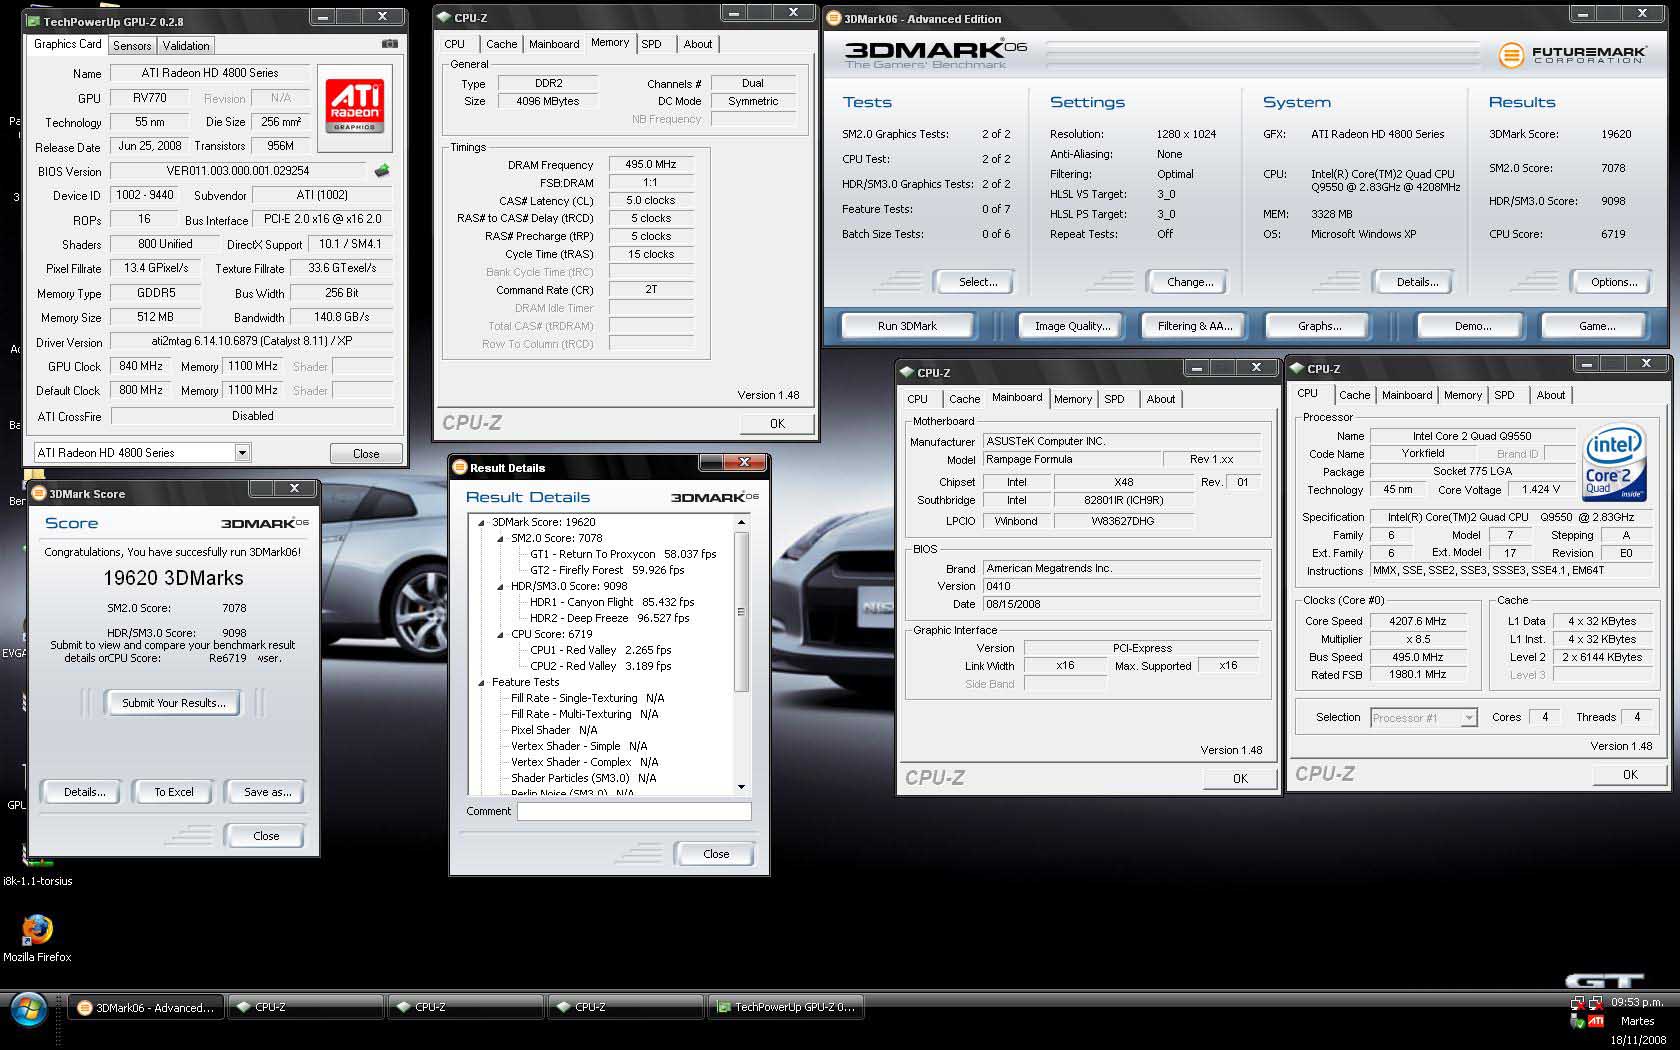1680x1050 pixels.
Task: Switch to SPD tab in CPU-Z Memory window
Action: coord(651,44)
